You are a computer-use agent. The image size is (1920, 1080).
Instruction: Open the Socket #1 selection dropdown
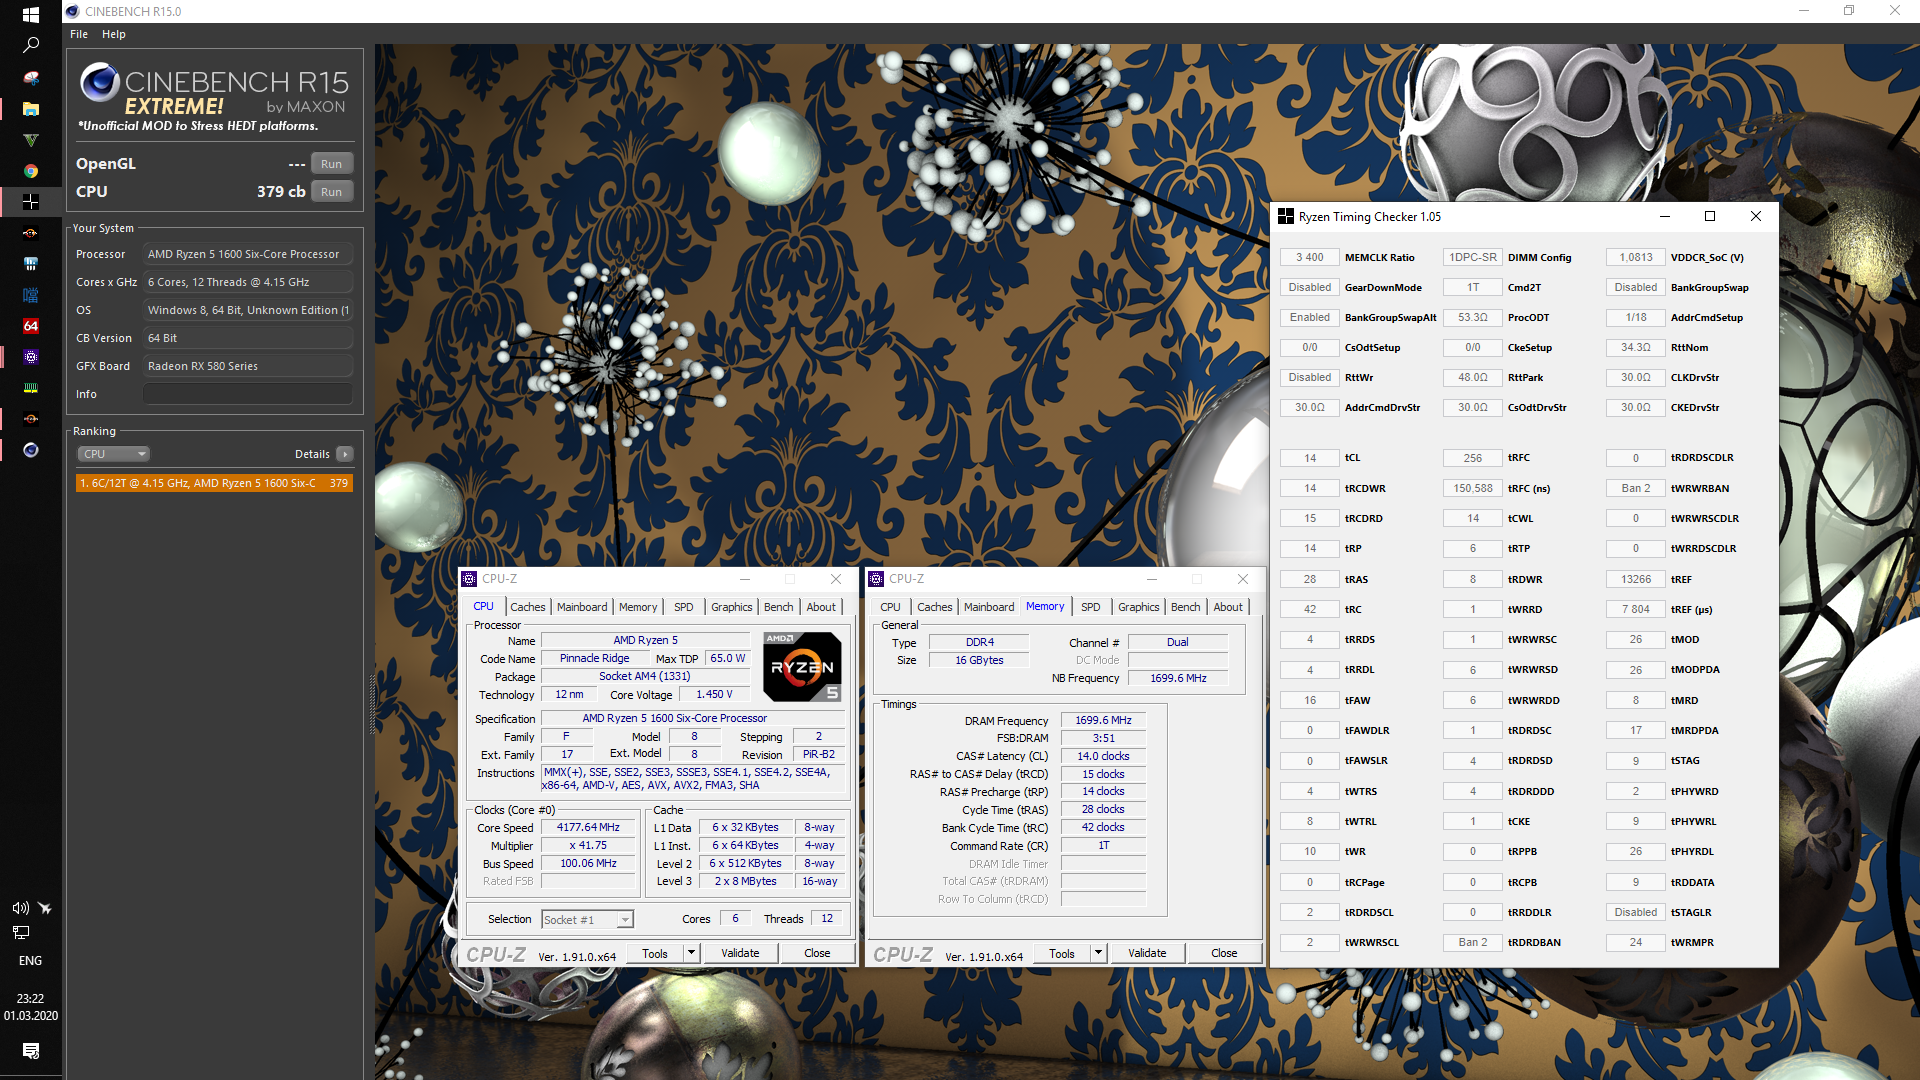point(588,920)
